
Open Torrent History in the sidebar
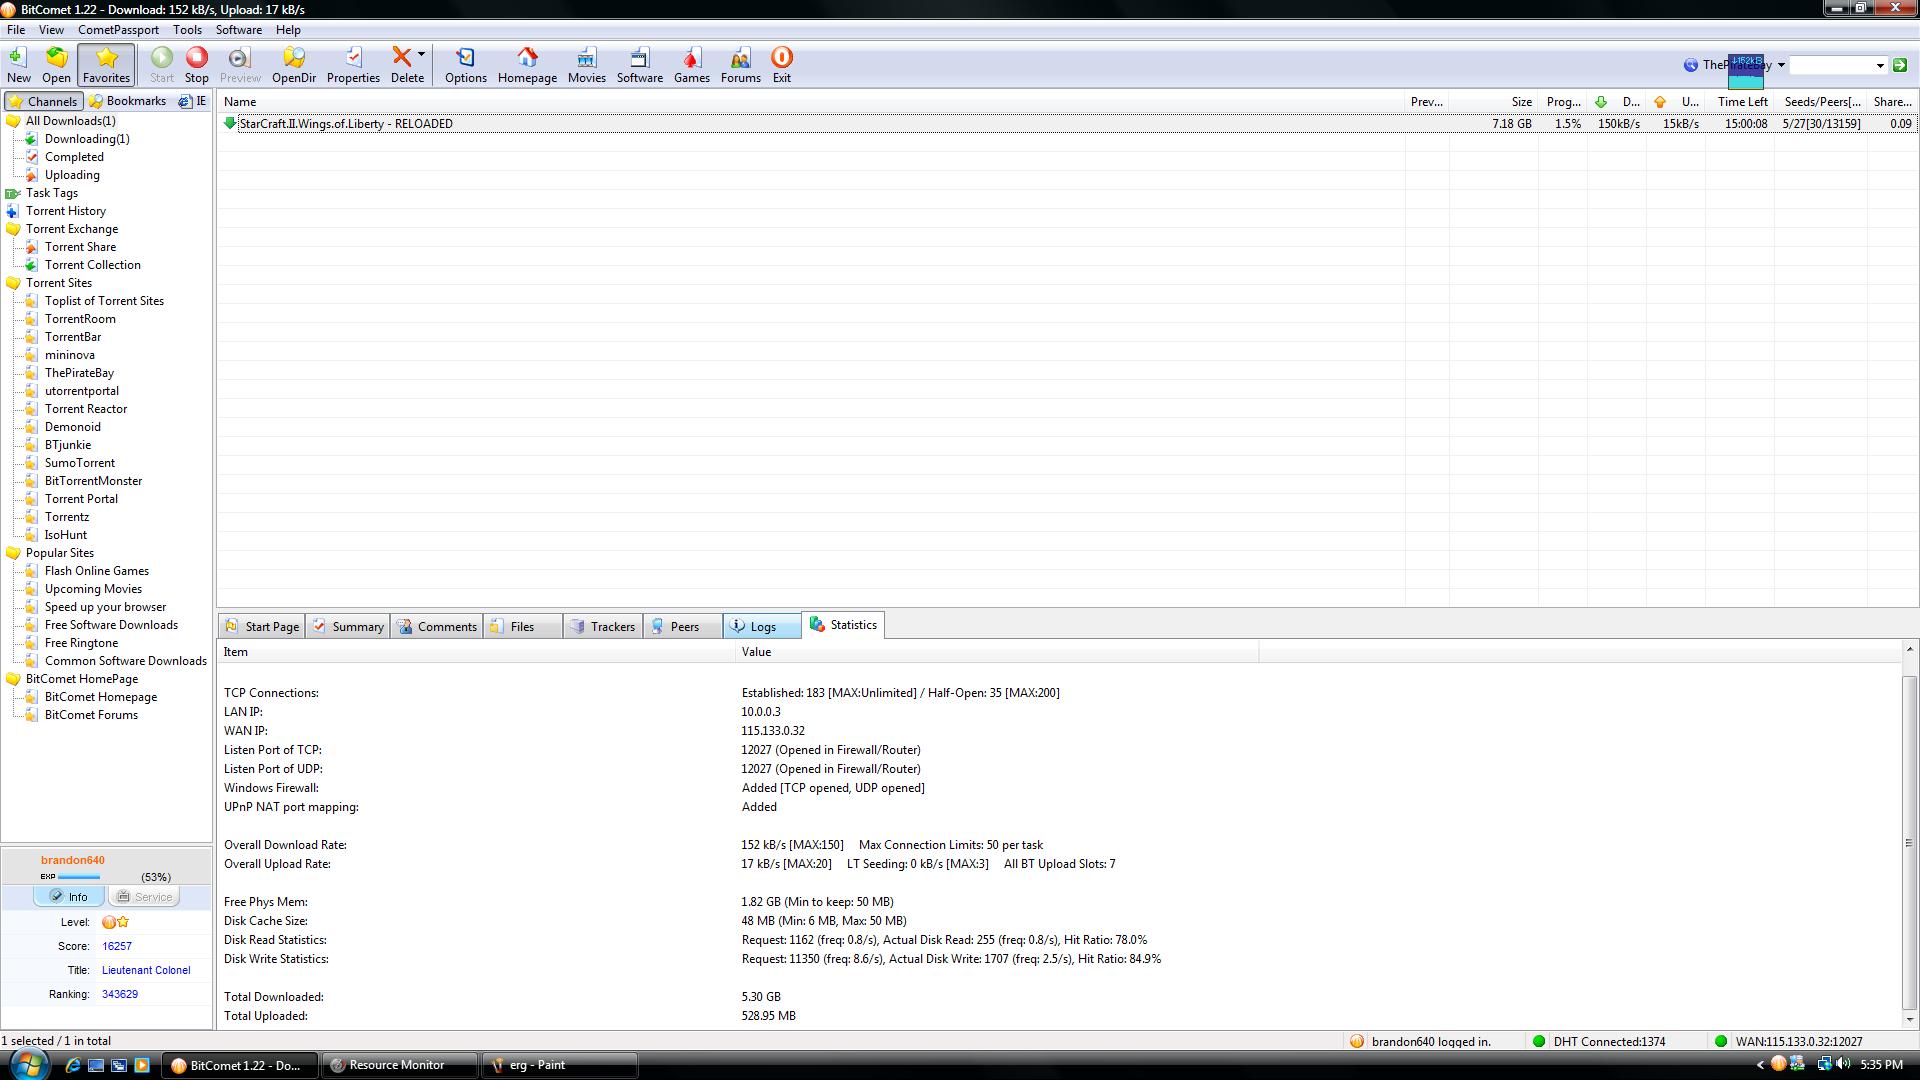[x=66, y=211]
